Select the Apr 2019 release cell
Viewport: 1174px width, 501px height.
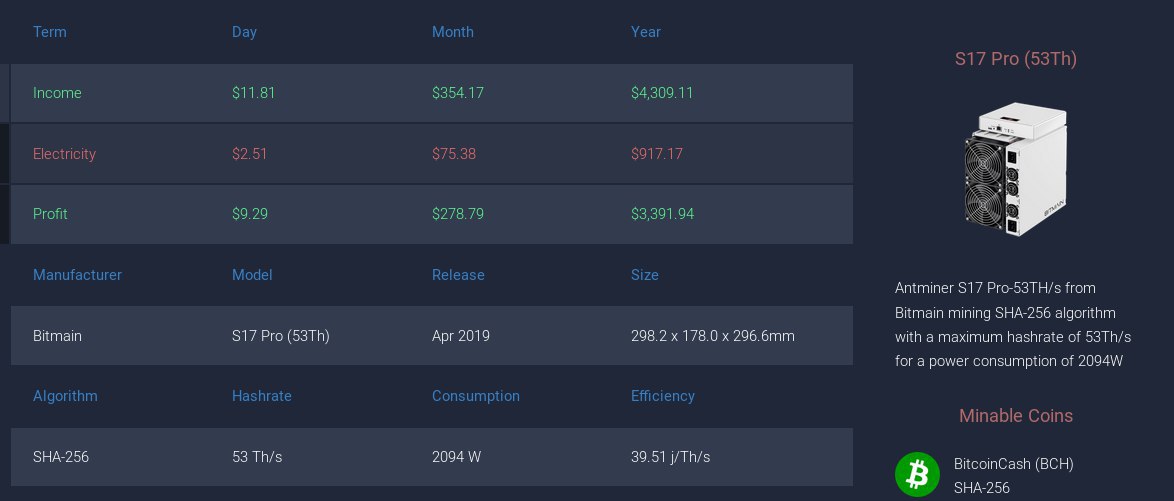click(460, 335)
